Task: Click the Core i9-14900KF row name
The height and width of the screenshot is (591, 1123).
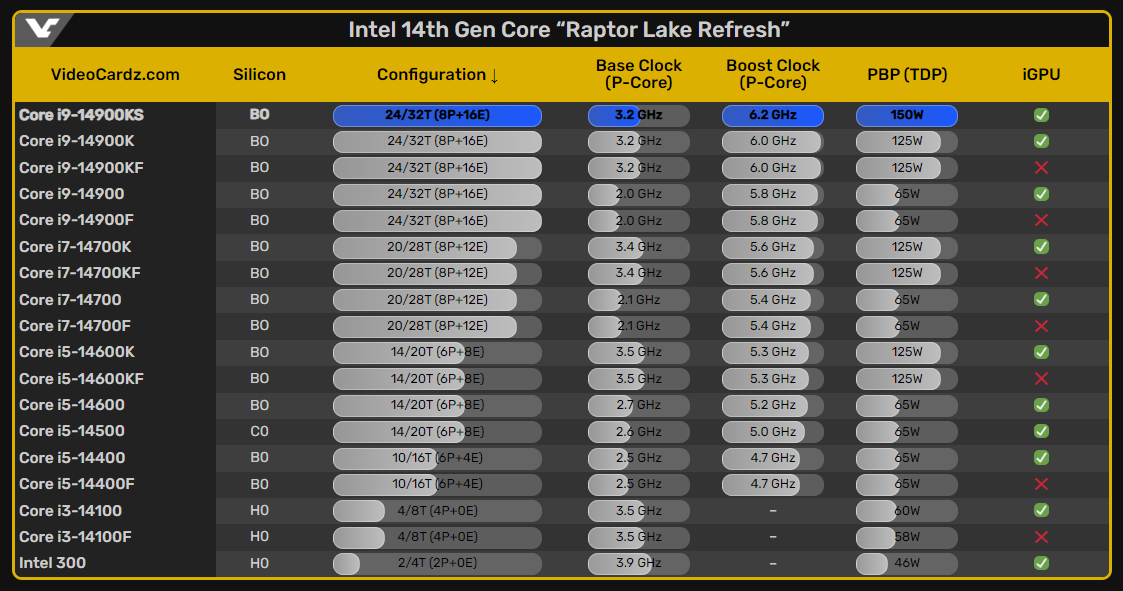Action: (x=82, y=168)
